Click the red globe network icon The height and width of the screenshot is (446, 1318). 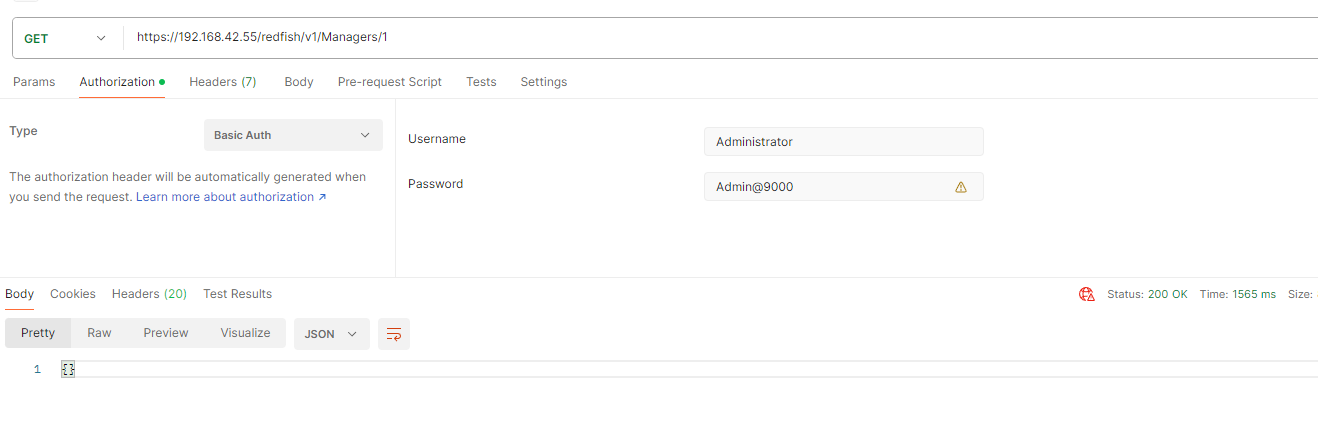pos(1087,294)
